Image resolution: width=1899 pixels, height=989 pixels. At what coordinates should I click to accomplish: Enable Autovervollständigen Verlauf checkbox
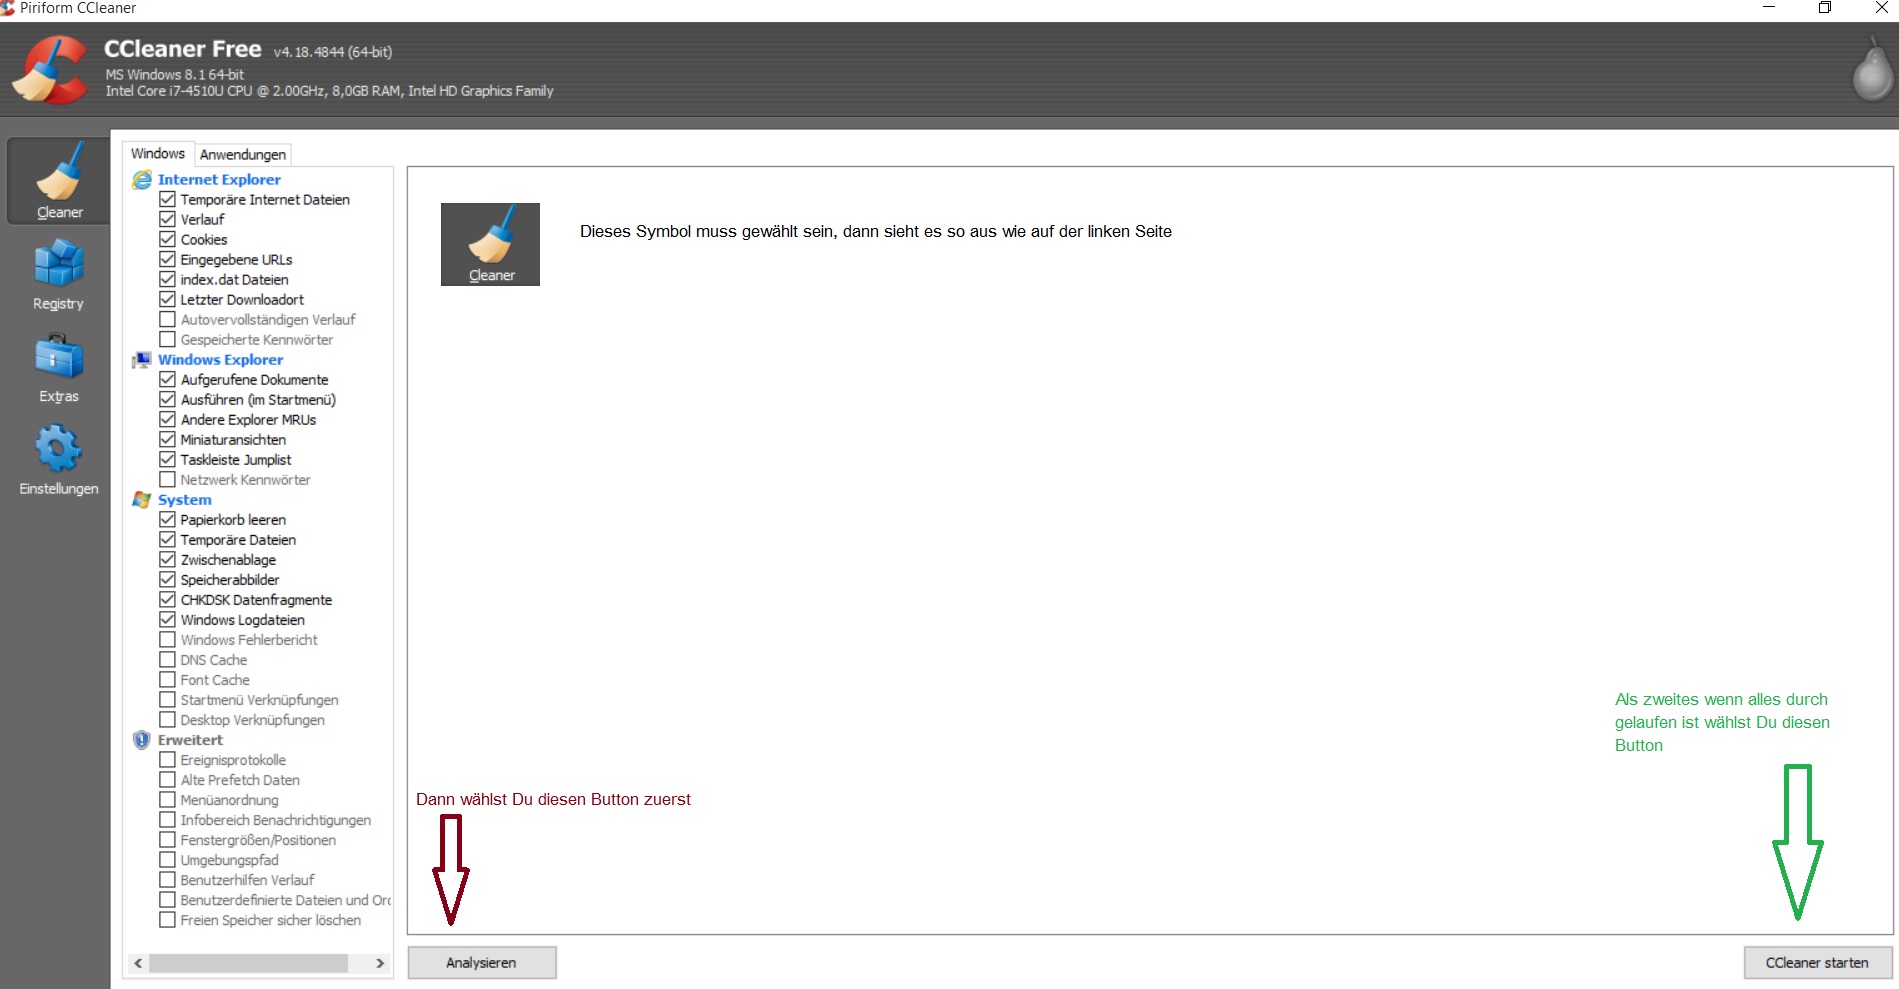168,320
